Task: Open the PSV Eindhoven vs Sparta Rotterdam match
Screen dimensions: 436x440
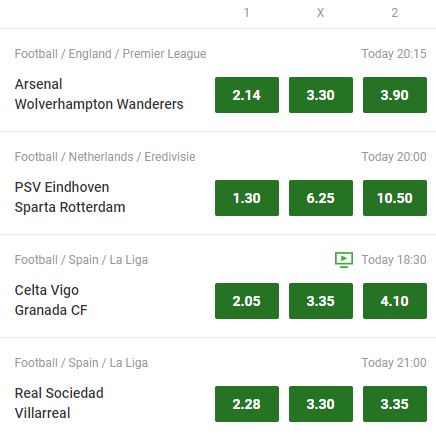Action: pos(70,197)
